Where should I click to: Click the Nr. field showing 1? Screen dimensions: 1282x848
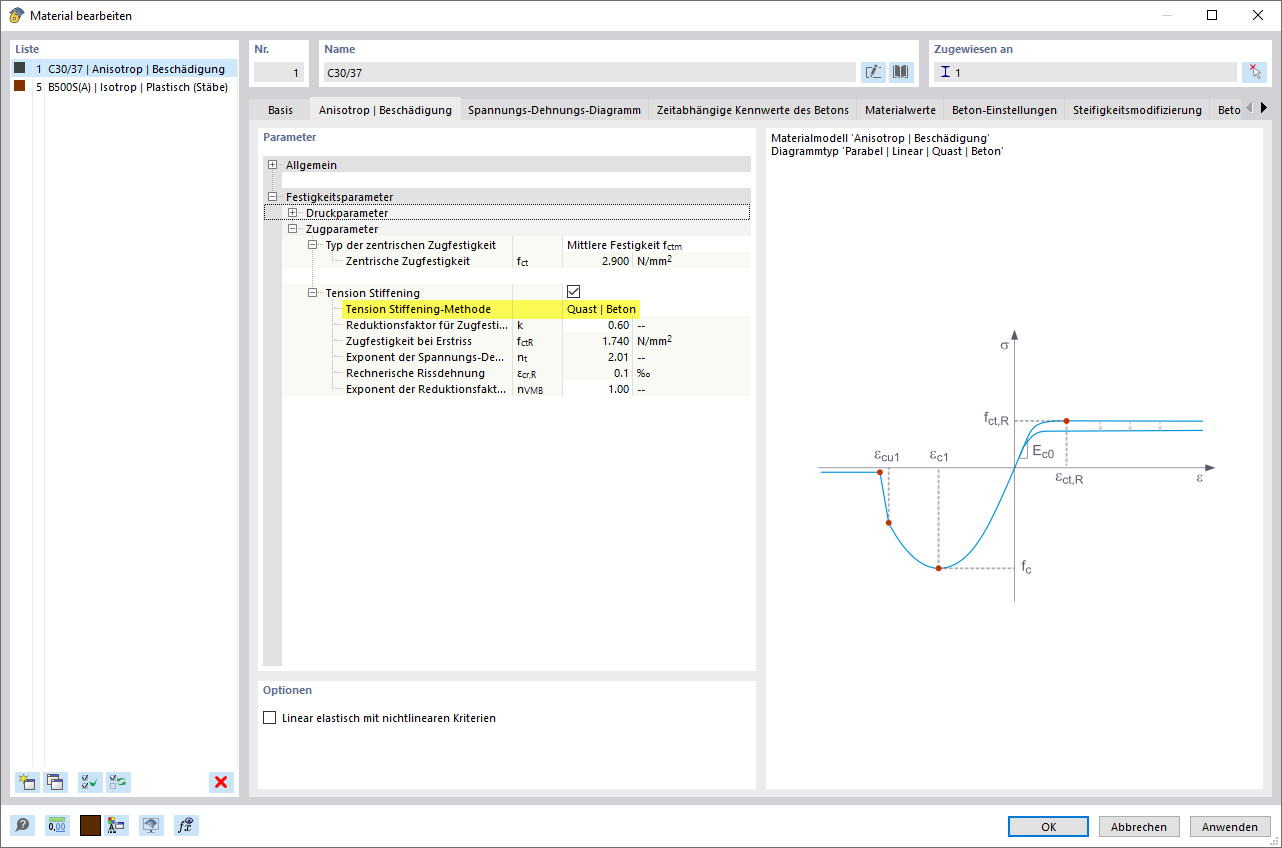pyautogui.click(x=278, y=72)
